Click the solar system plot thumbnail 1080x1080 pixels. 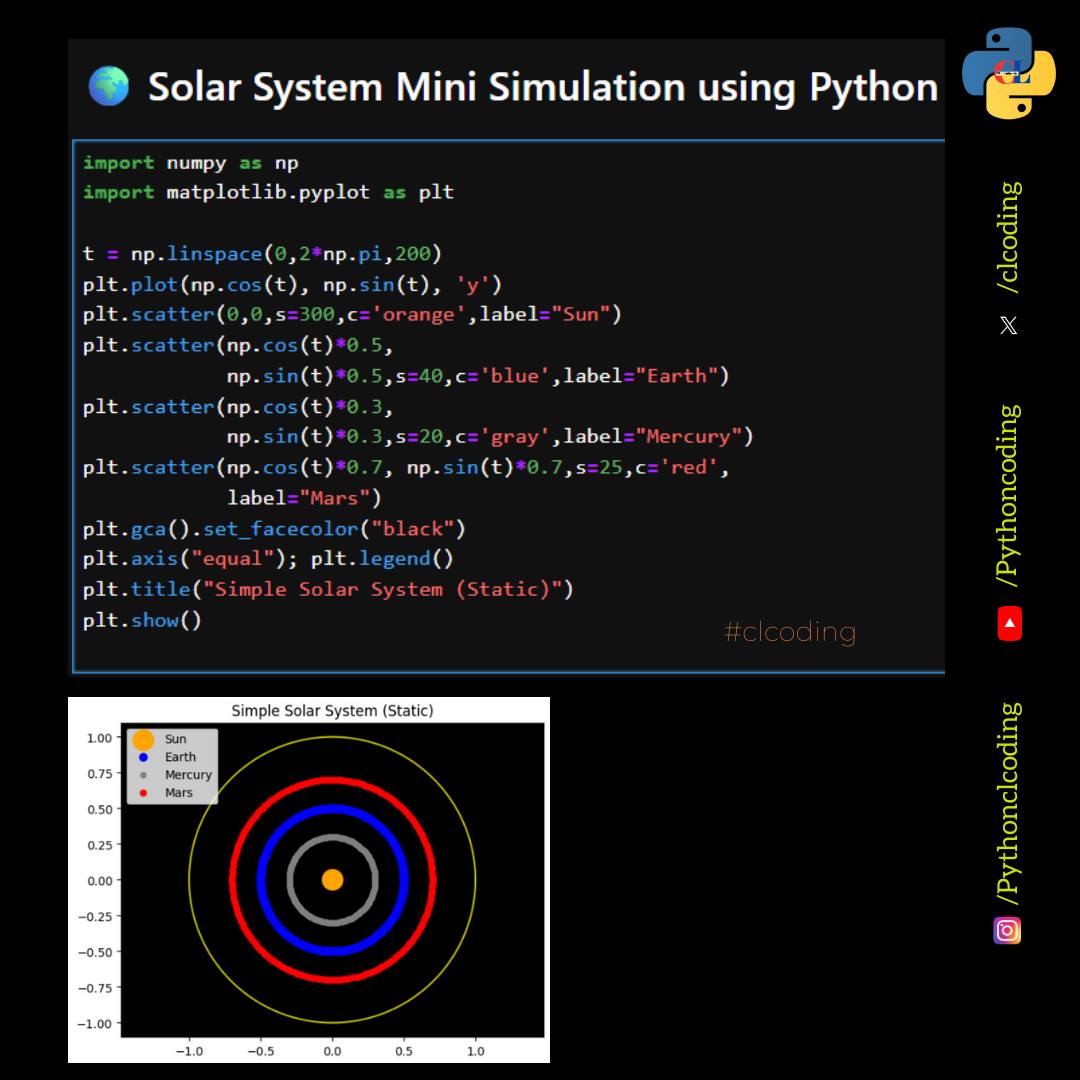(x=309, y=880)
